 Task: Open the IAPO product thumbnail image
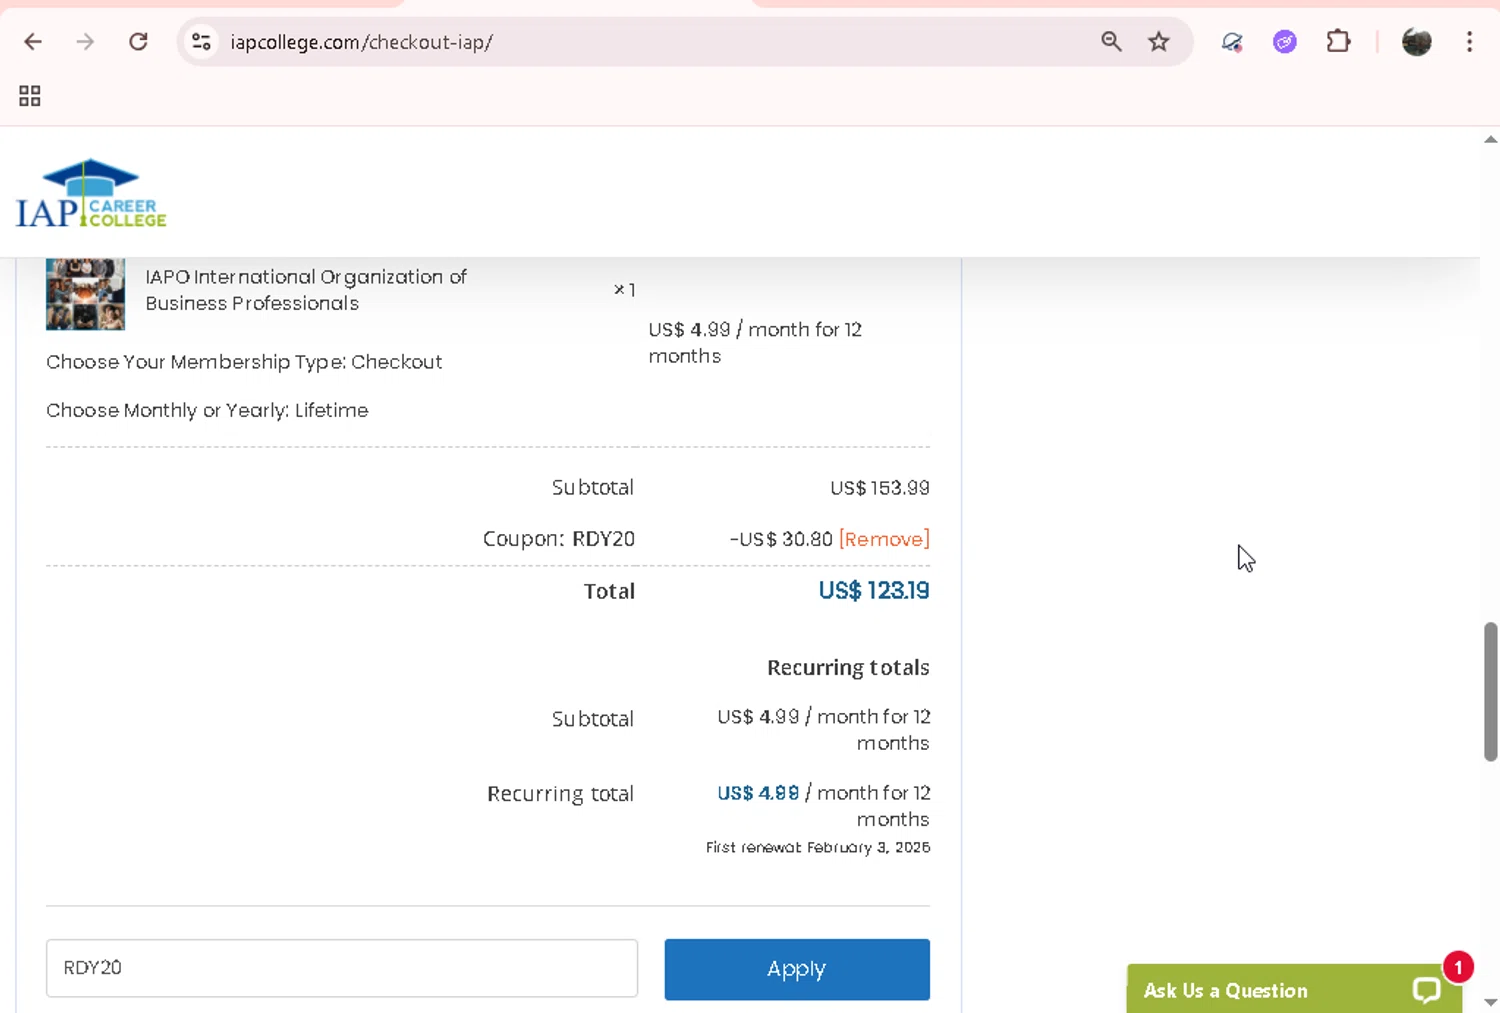85,293
